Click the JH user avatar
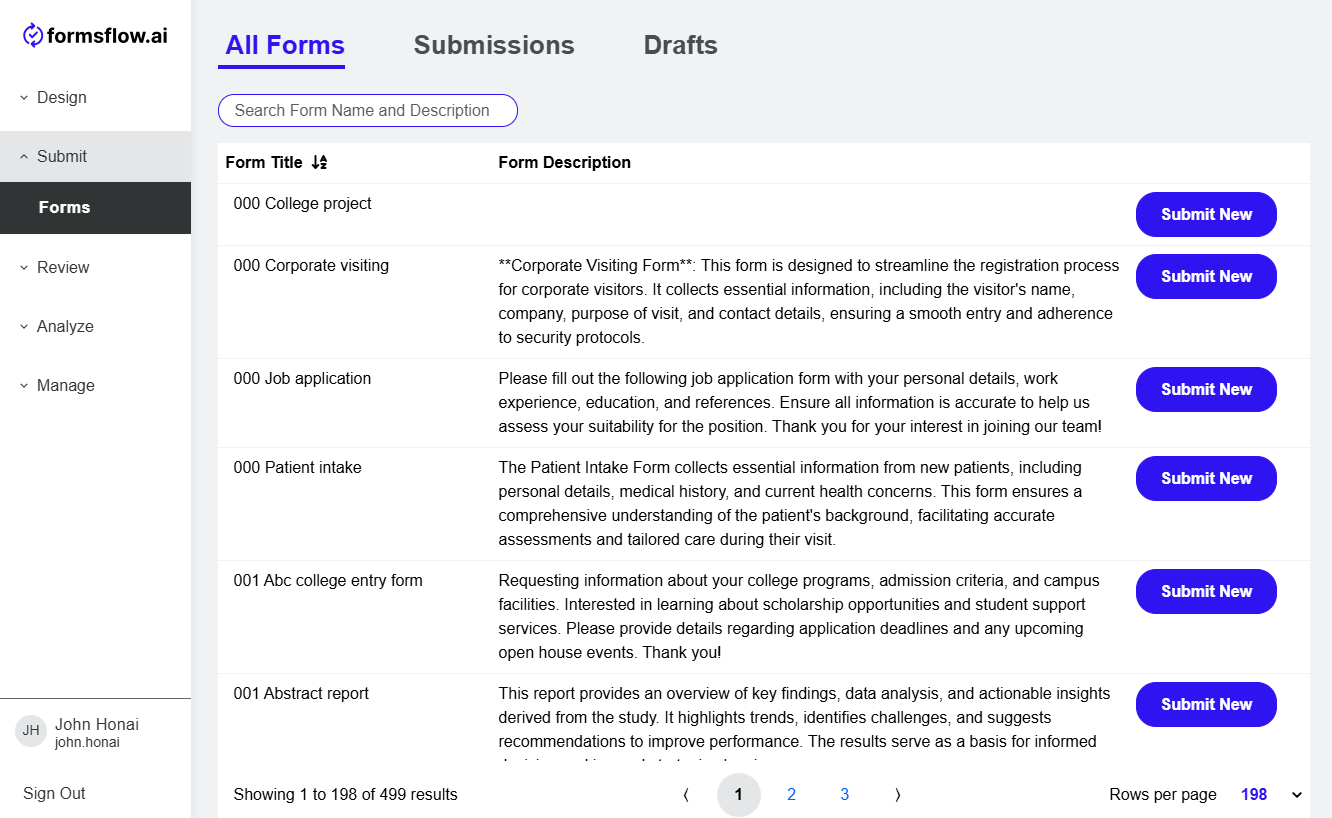Viewport: 1332px width, 818px height. coord(31,731)
